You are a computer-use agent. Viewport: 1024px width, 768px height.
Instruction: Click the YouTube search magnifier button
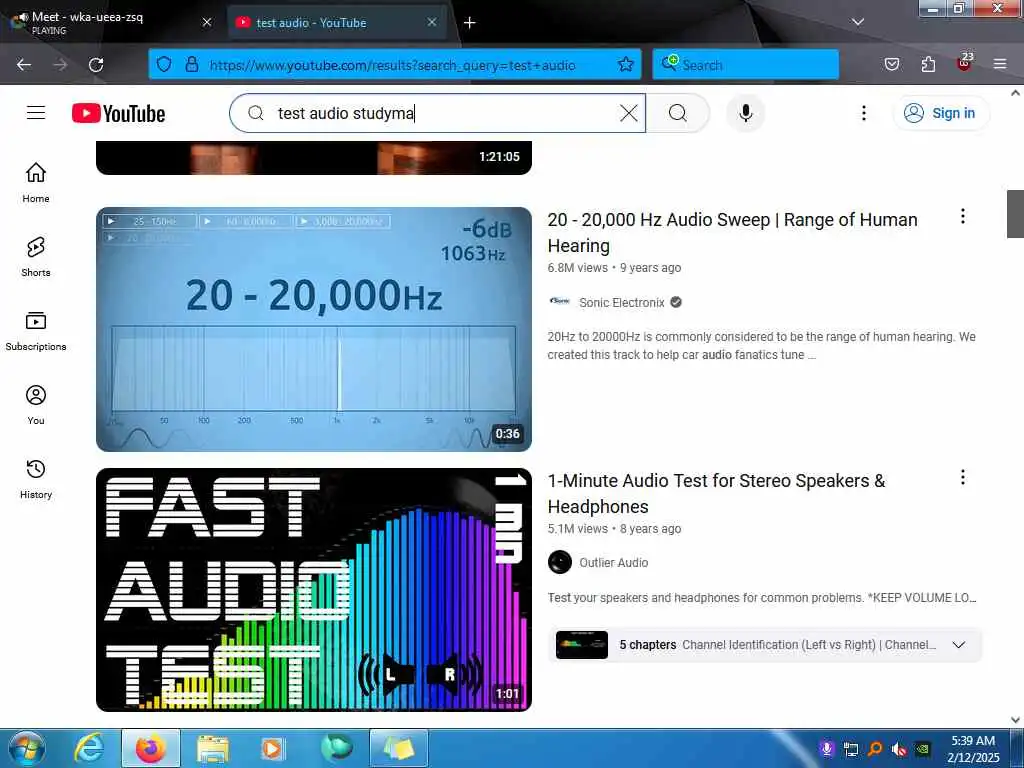click(678, 113)
